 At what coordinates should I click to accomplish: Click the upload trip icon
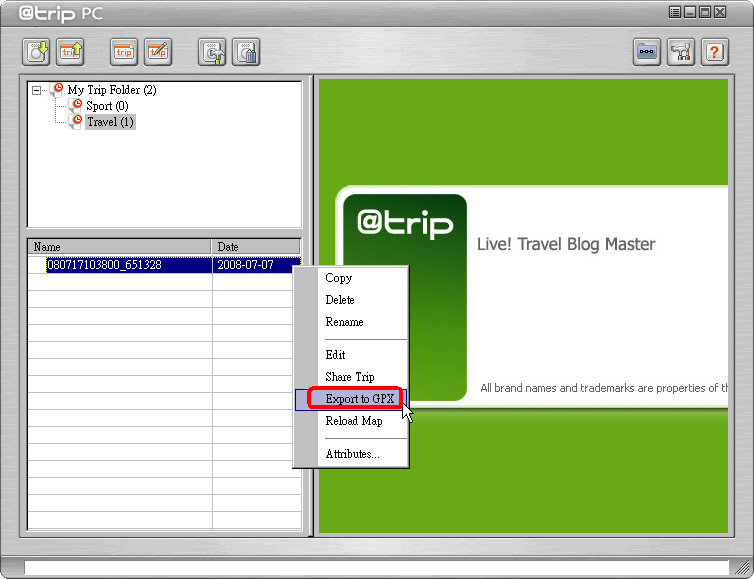coord(70,52)
